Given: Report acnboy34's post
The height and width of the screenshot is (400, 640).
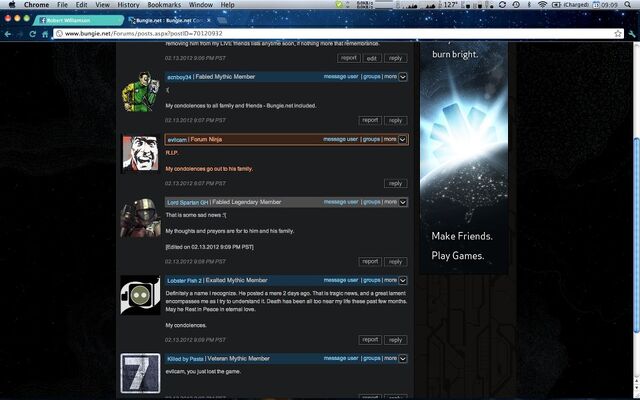Looking at the screenshot, I should (370, 120).
